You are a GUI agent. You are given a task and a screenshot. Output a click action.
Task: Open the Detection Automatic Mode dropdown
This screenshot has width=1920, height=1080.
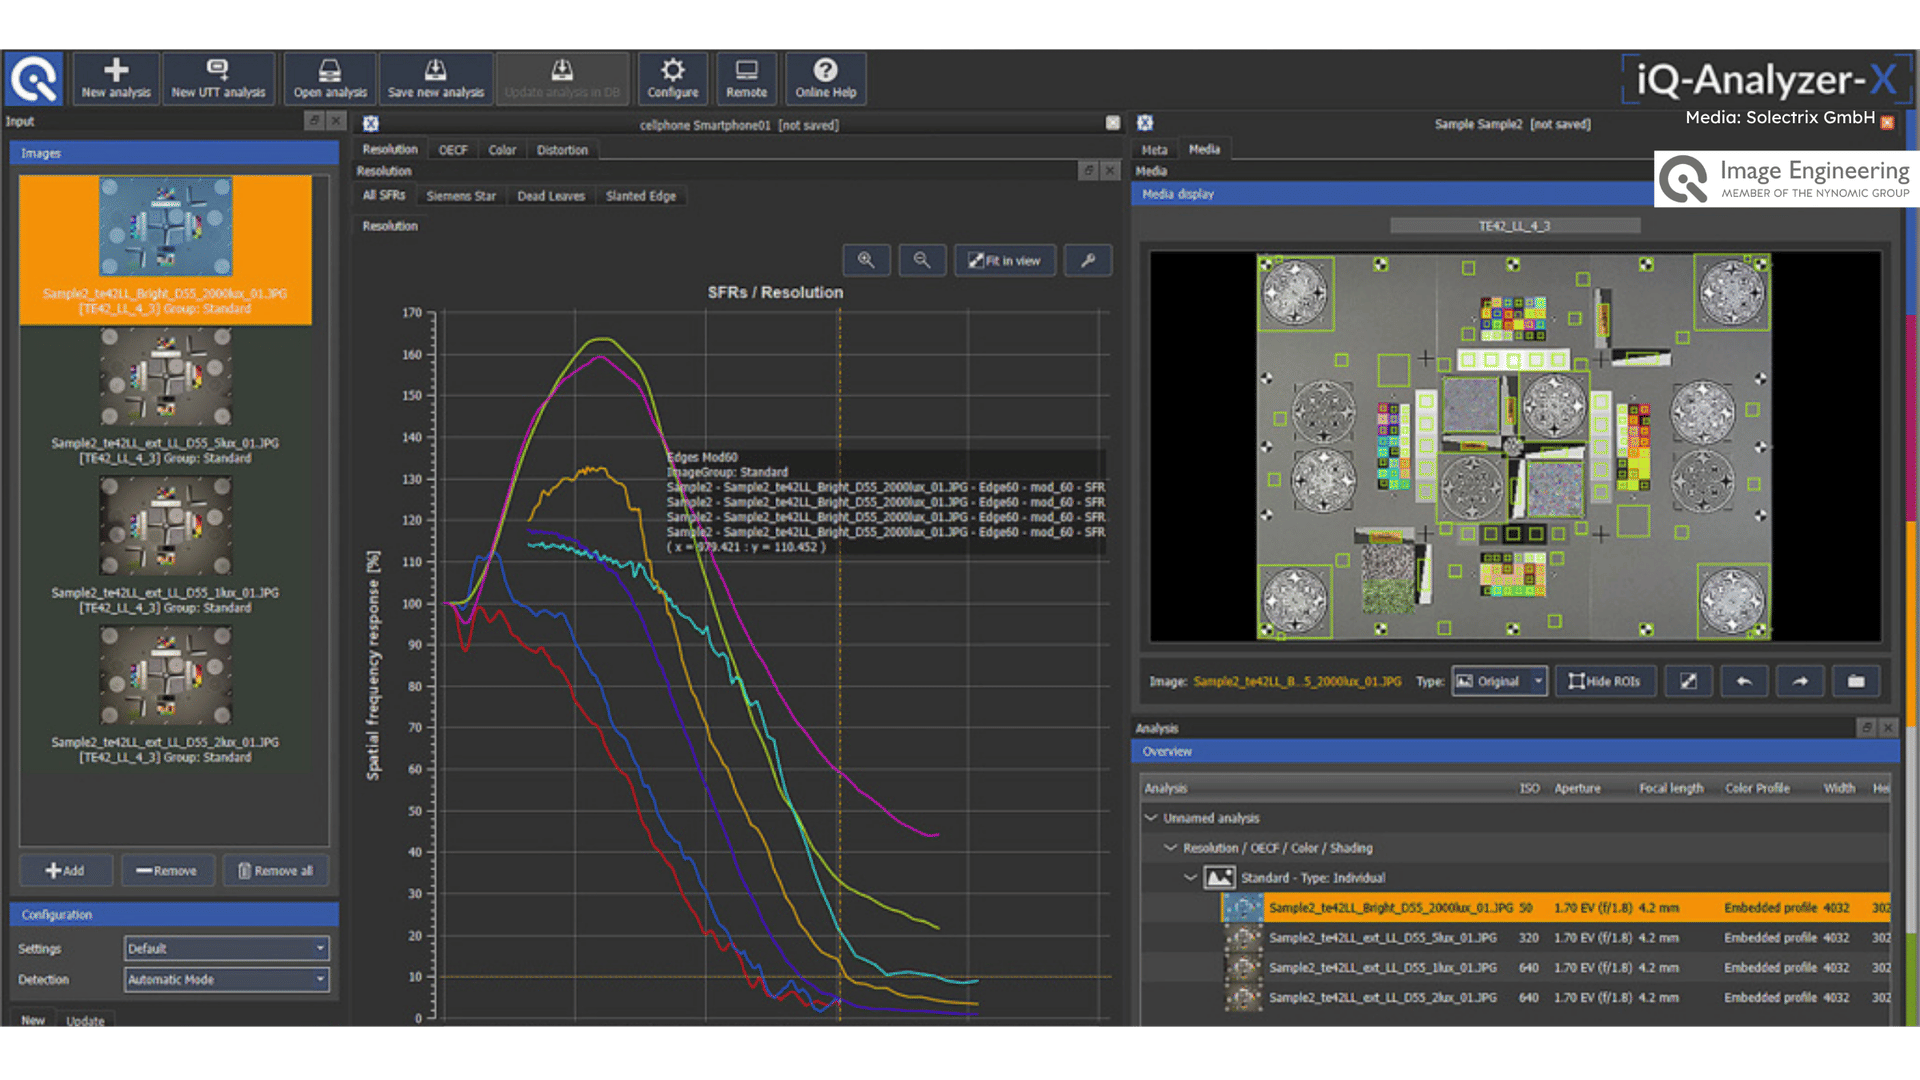227,979
